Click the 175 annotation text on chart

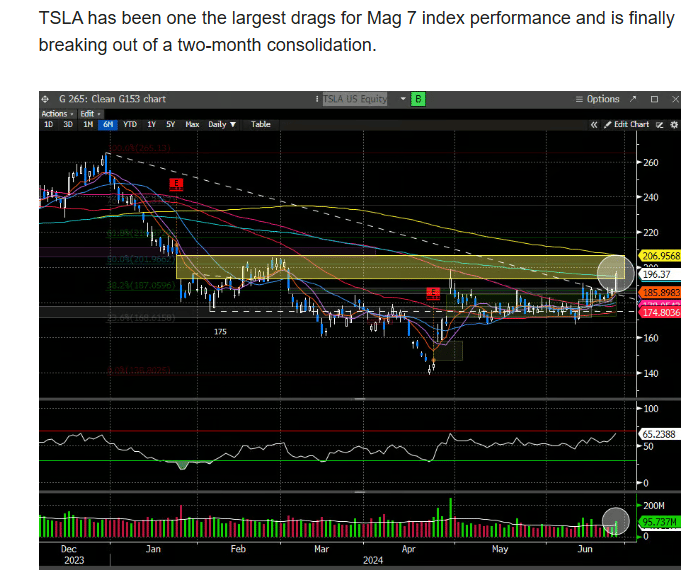click(220, 332)
